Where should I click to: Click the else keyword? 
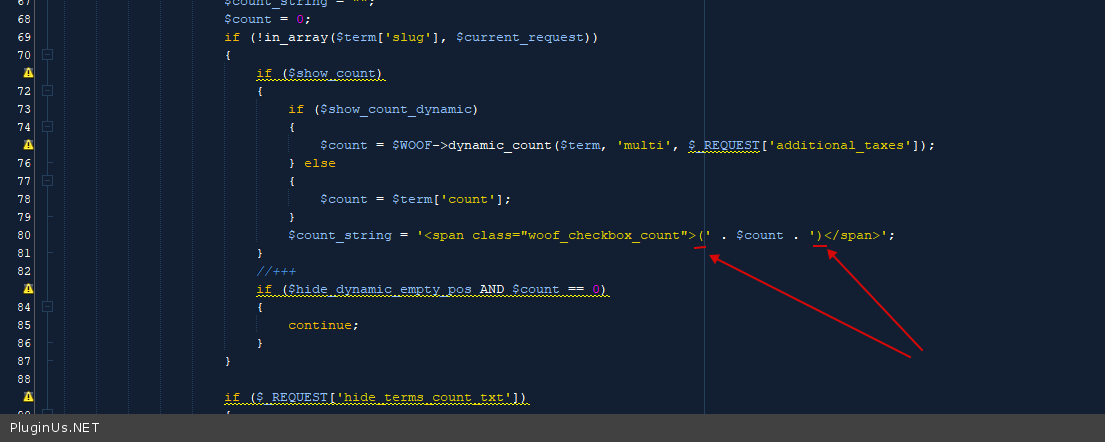click(x=320, y=163)
